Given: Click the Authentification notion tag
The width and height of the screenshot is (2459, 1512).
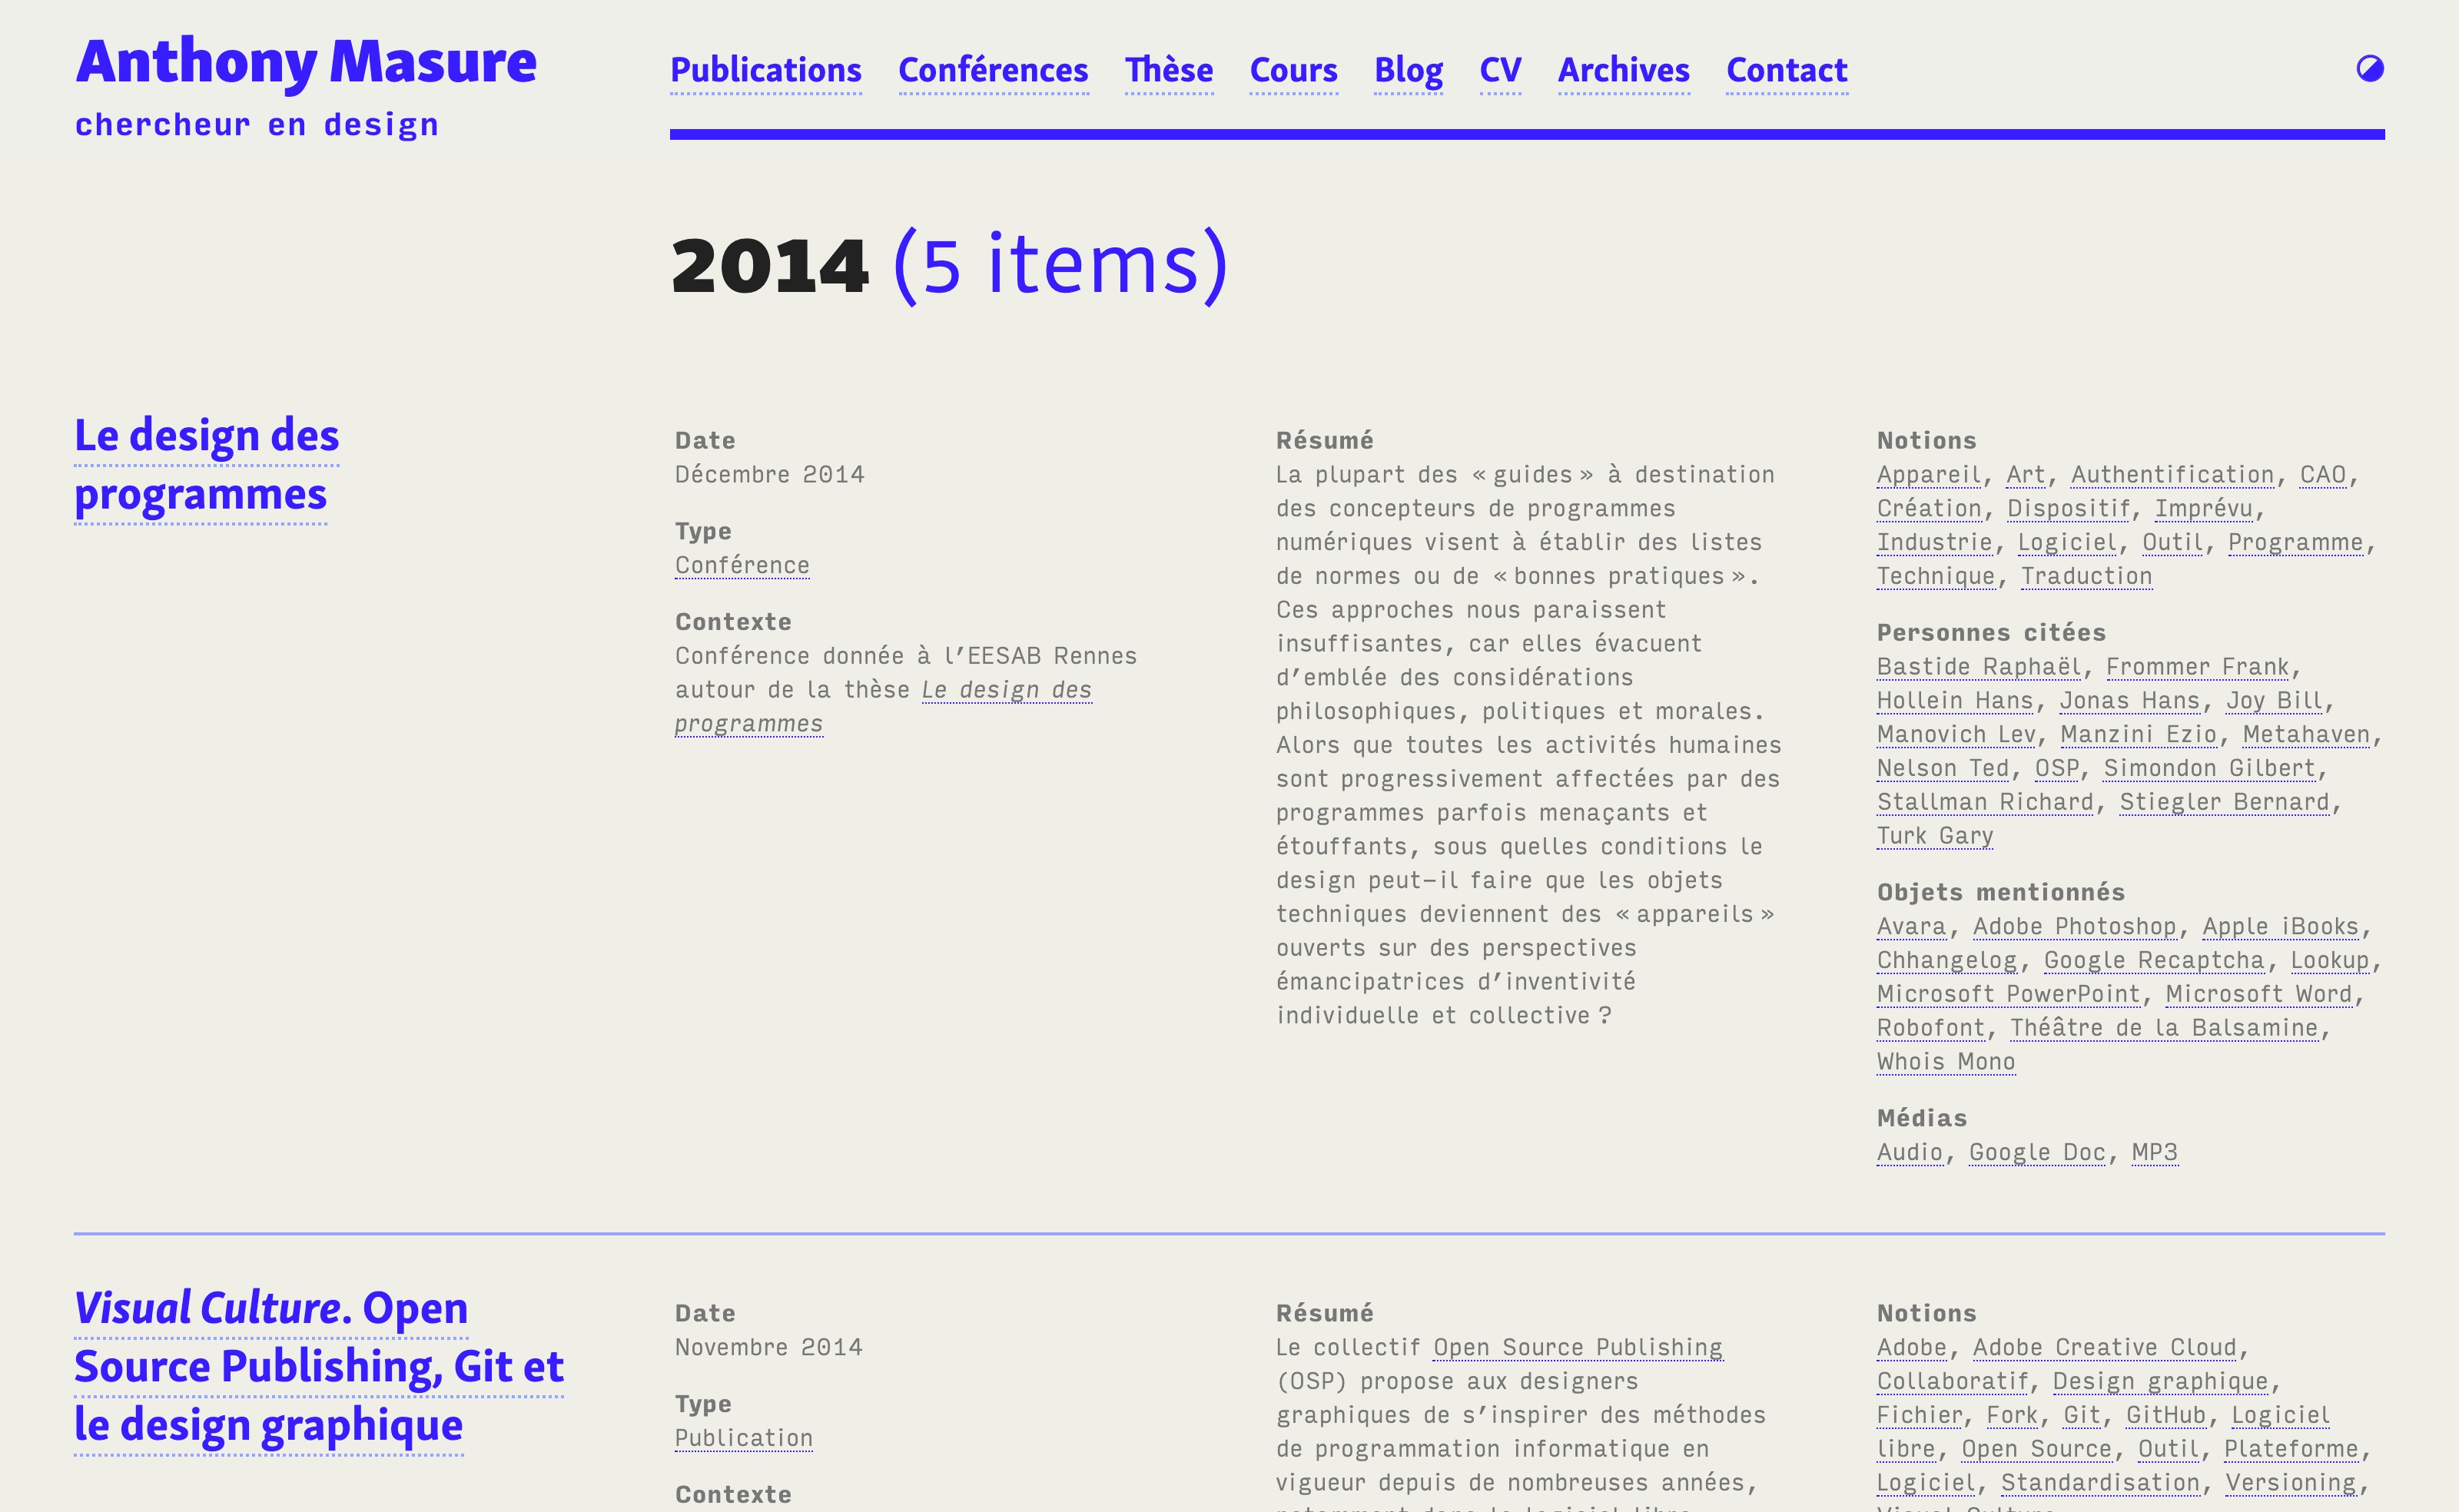Looking at the screenshot, I should (x=2171, y=475).
